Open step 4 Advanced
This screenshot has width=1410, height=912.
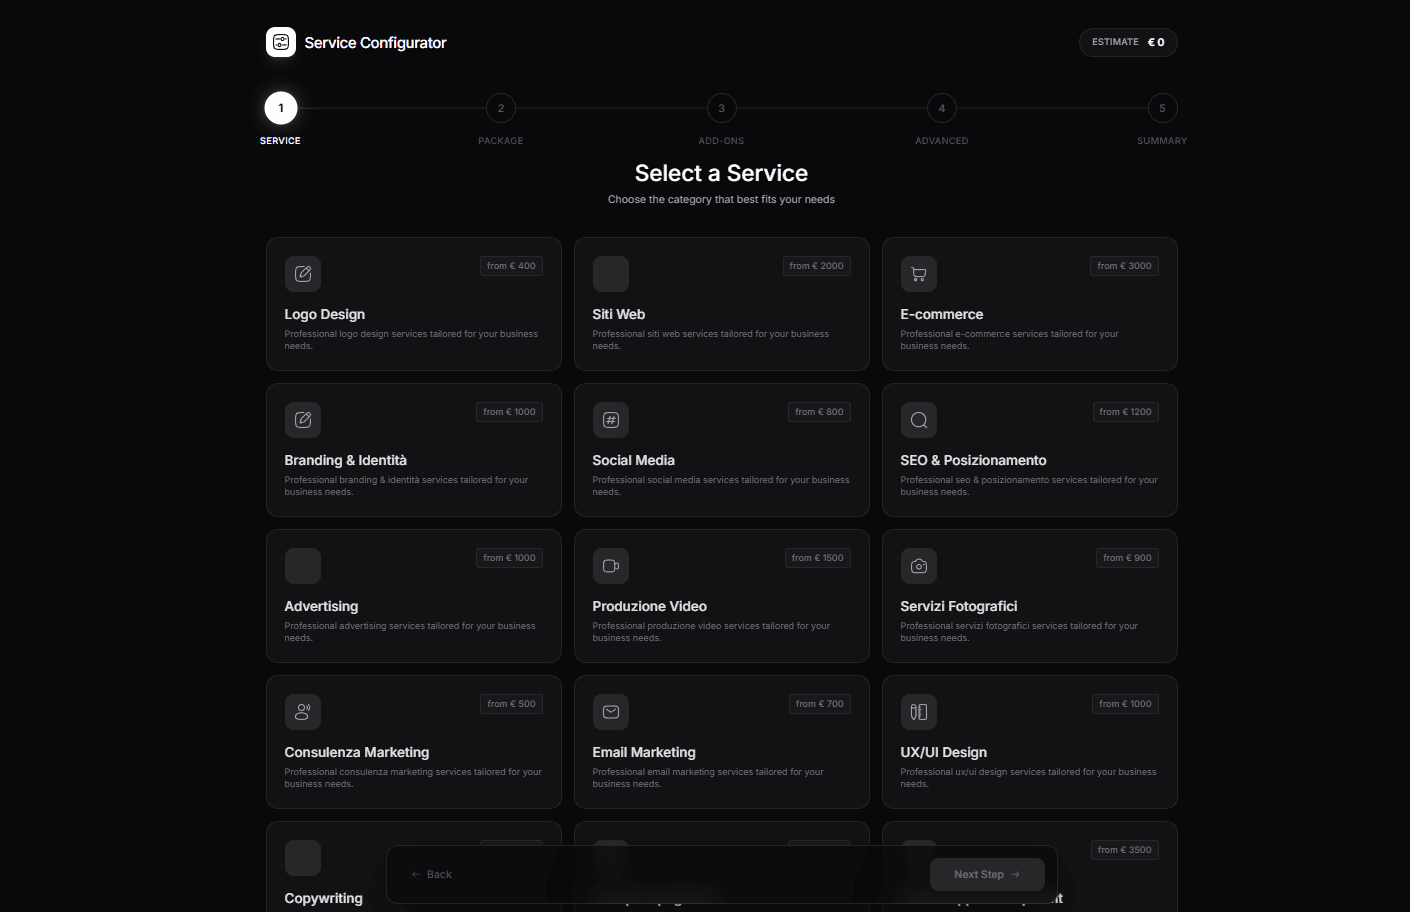pyautogui.click(x=941, y=108)
